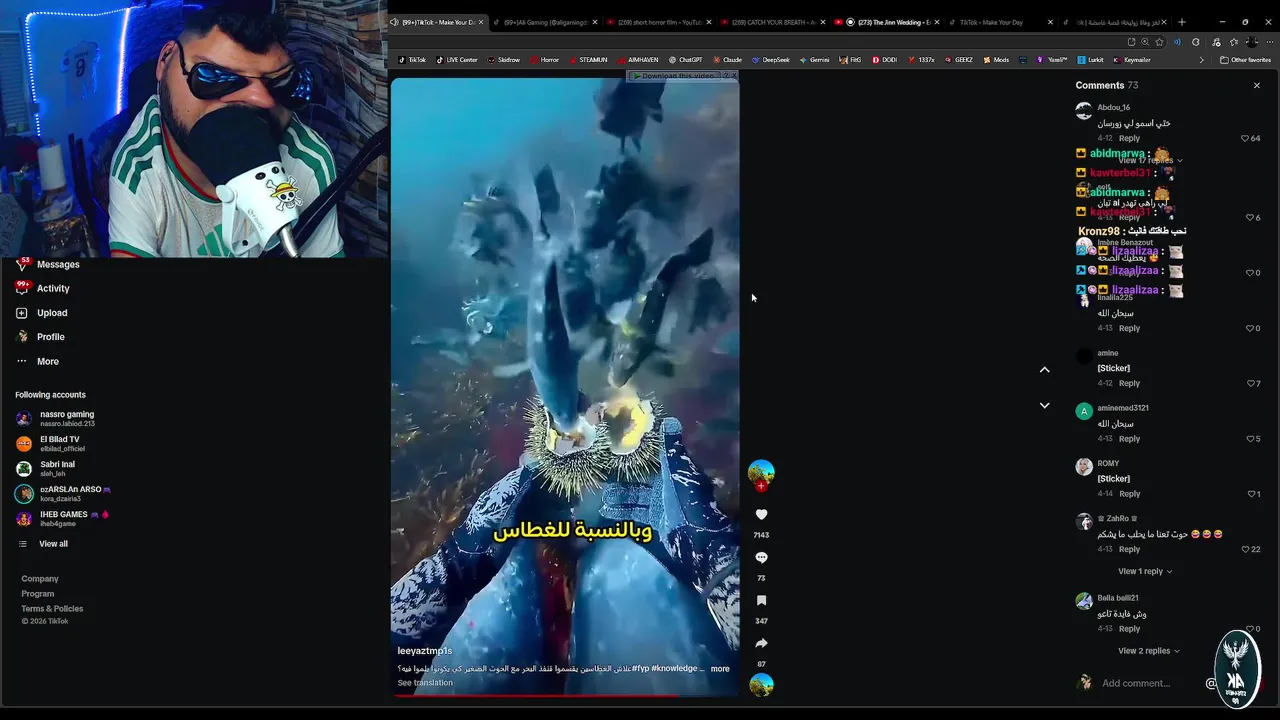Follow creator via red plus badge
The height and width of the screenshot is (720, 1280).
click(761, 486)
